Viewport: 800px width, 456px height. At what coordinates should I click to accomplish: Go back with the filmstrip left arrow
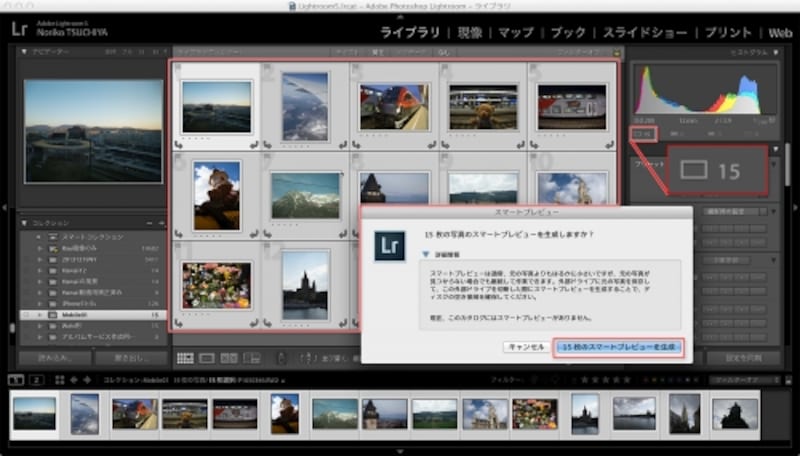[73, 380]
